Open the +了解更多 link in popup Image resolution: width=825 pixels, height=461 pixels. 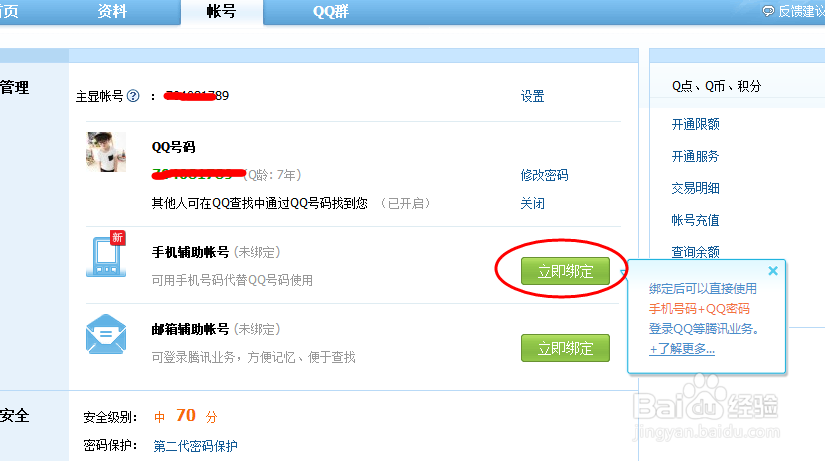tap(682, 349)
